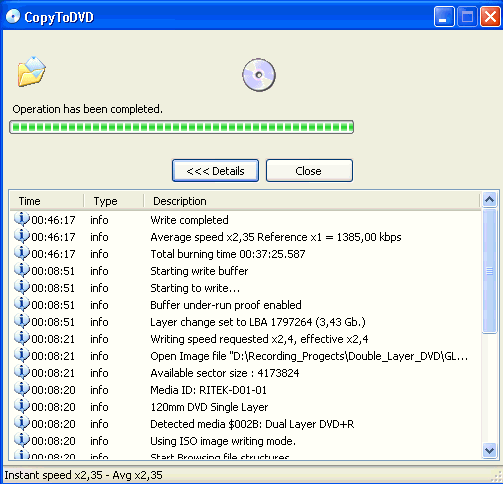Click the info icon beside Write completed
This screenshot has height=484, width=503.
click(x=22, y=219)
